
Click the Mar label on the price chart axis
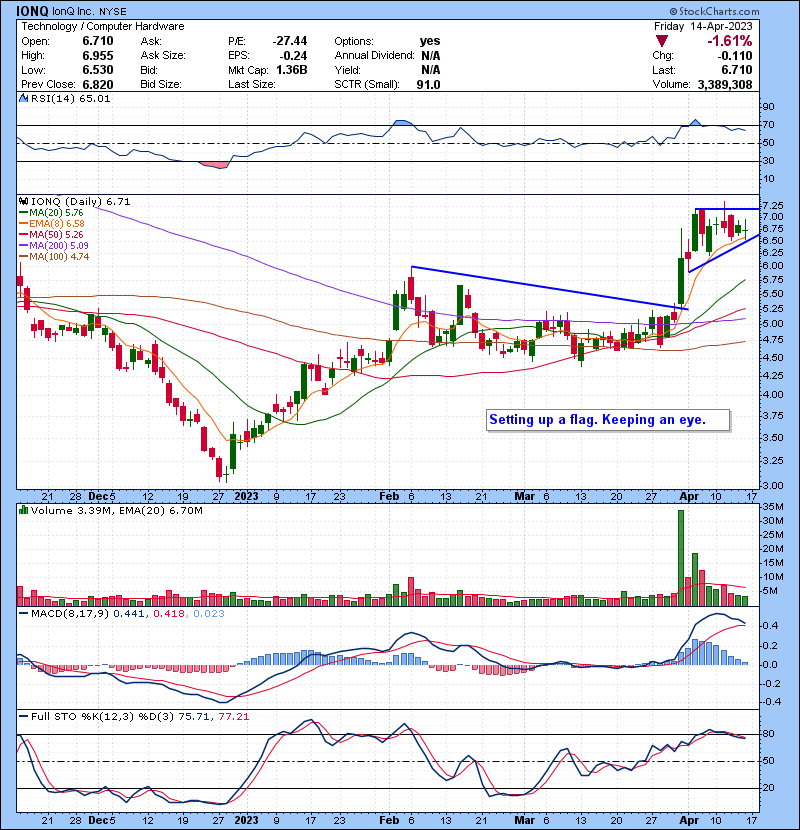[525, 496]
